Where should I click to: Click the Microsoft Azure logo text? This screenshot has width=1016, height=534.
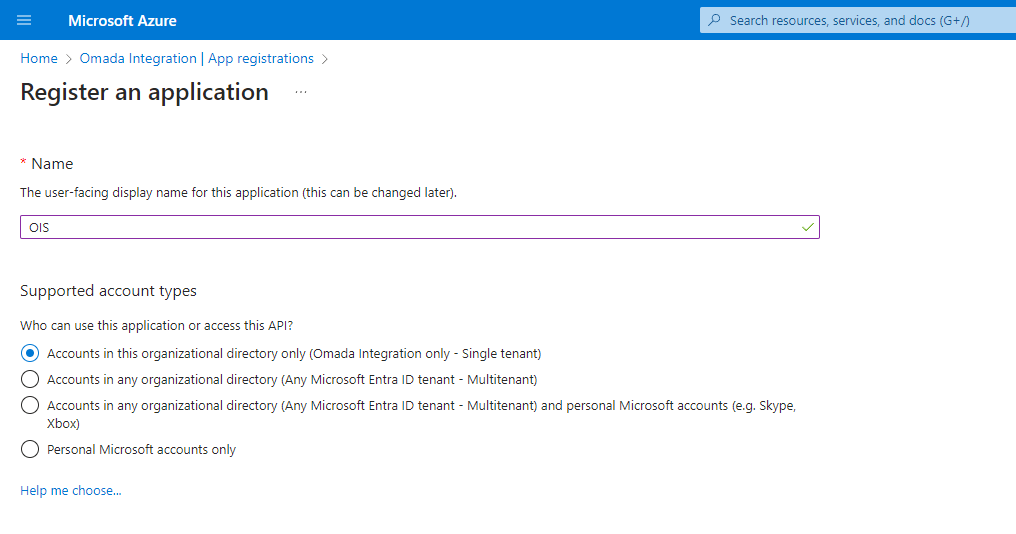point(122,21)
